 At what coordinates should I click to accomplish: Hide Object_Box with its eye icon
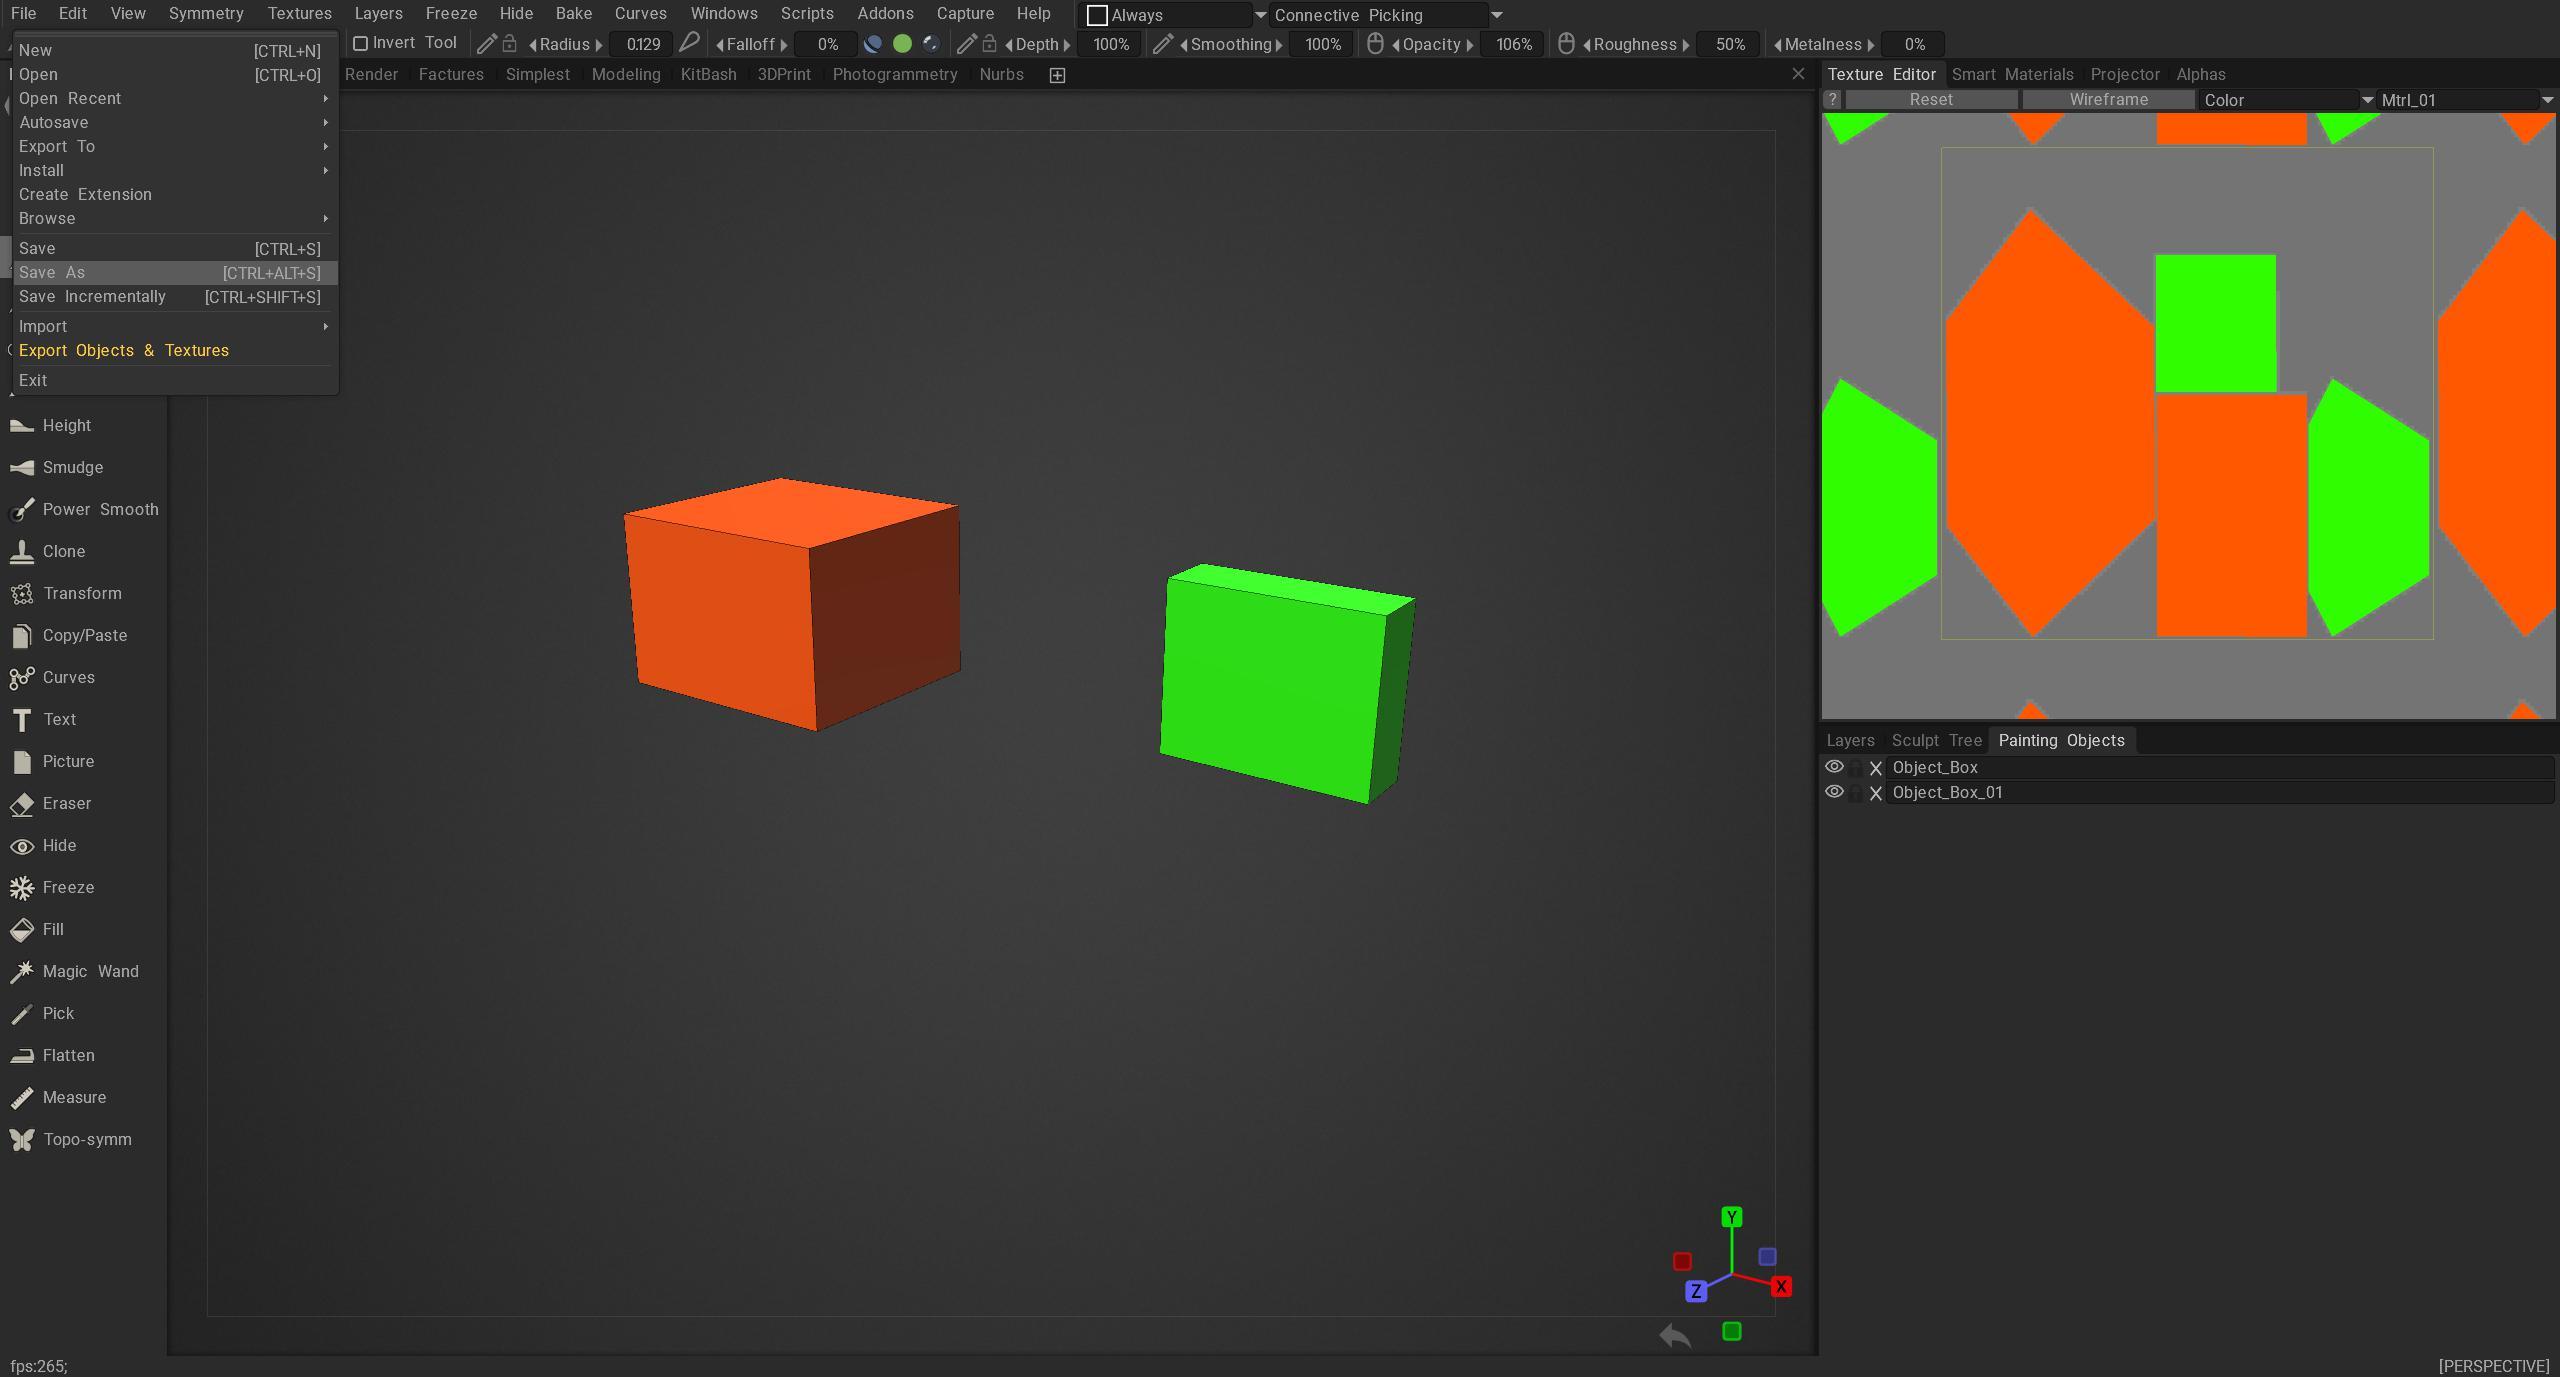coord(1834,767)
